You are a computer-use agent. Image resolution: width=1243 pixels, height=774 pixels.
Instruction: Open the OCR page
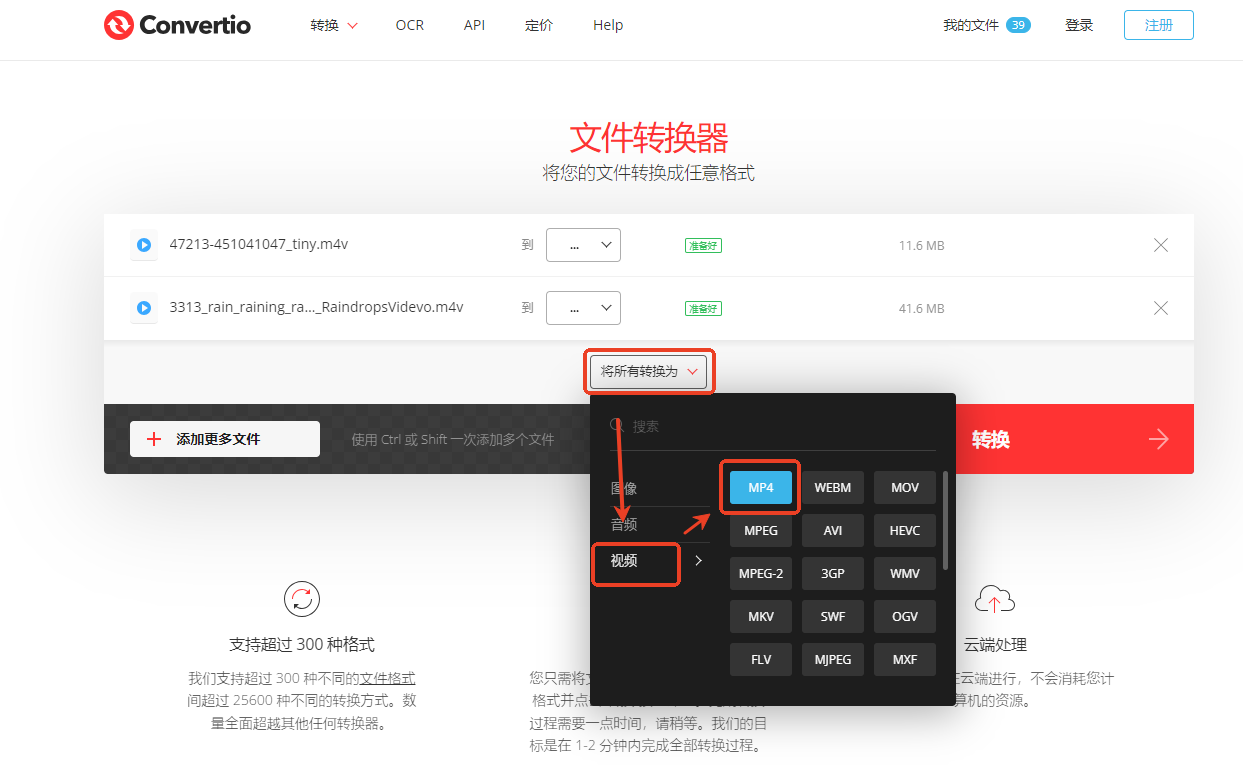(409, 25)
